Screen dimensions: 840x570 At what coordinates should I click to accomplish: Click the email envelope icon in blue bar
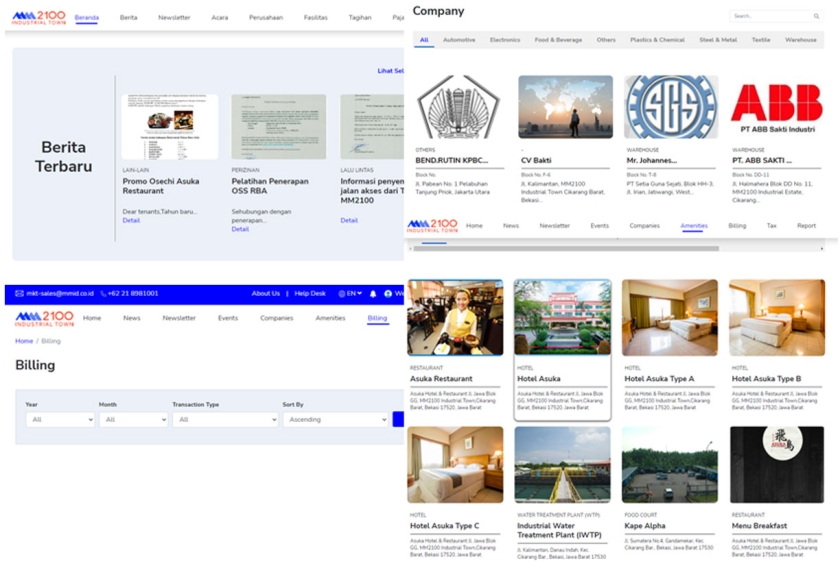19,294
